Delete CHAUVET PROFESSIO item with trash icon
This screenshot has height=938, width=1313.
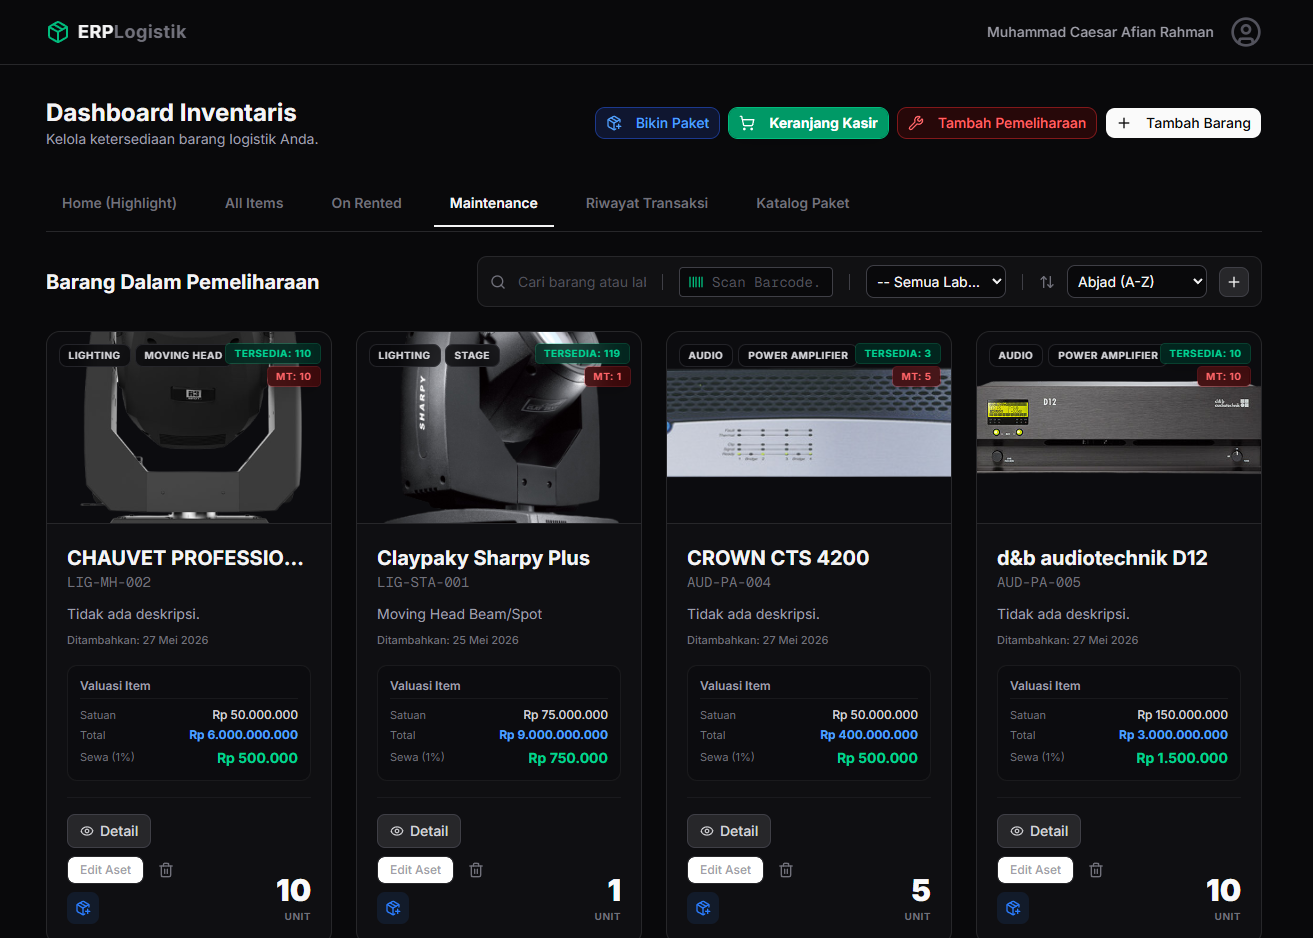point(166,870)
